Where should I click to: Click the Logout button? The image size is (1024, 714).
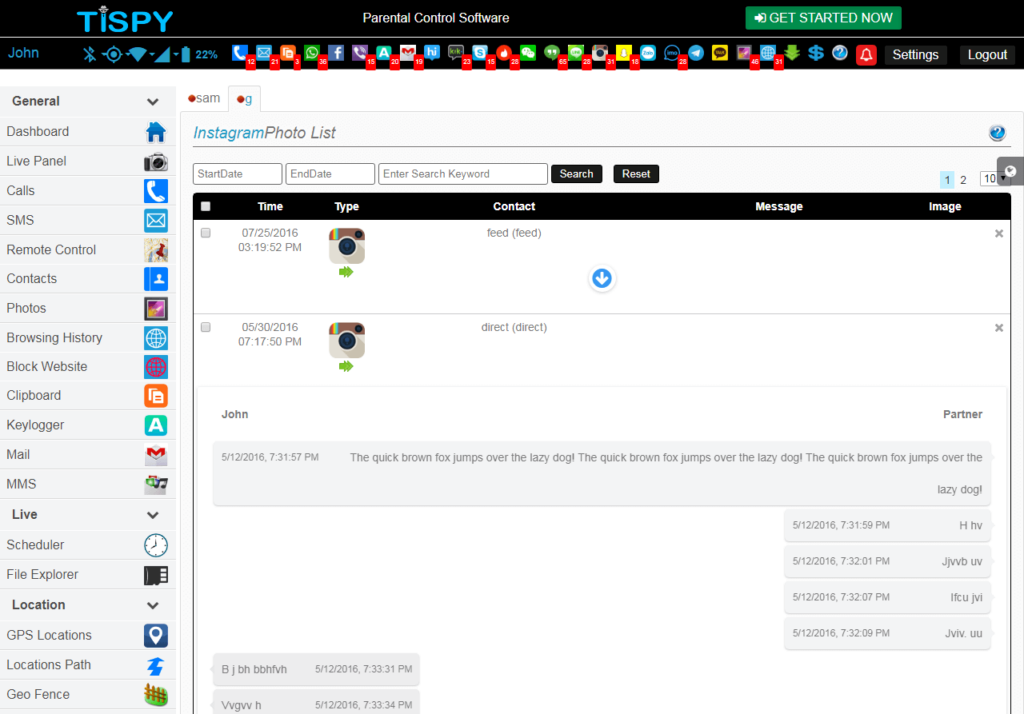click(987, 55)
